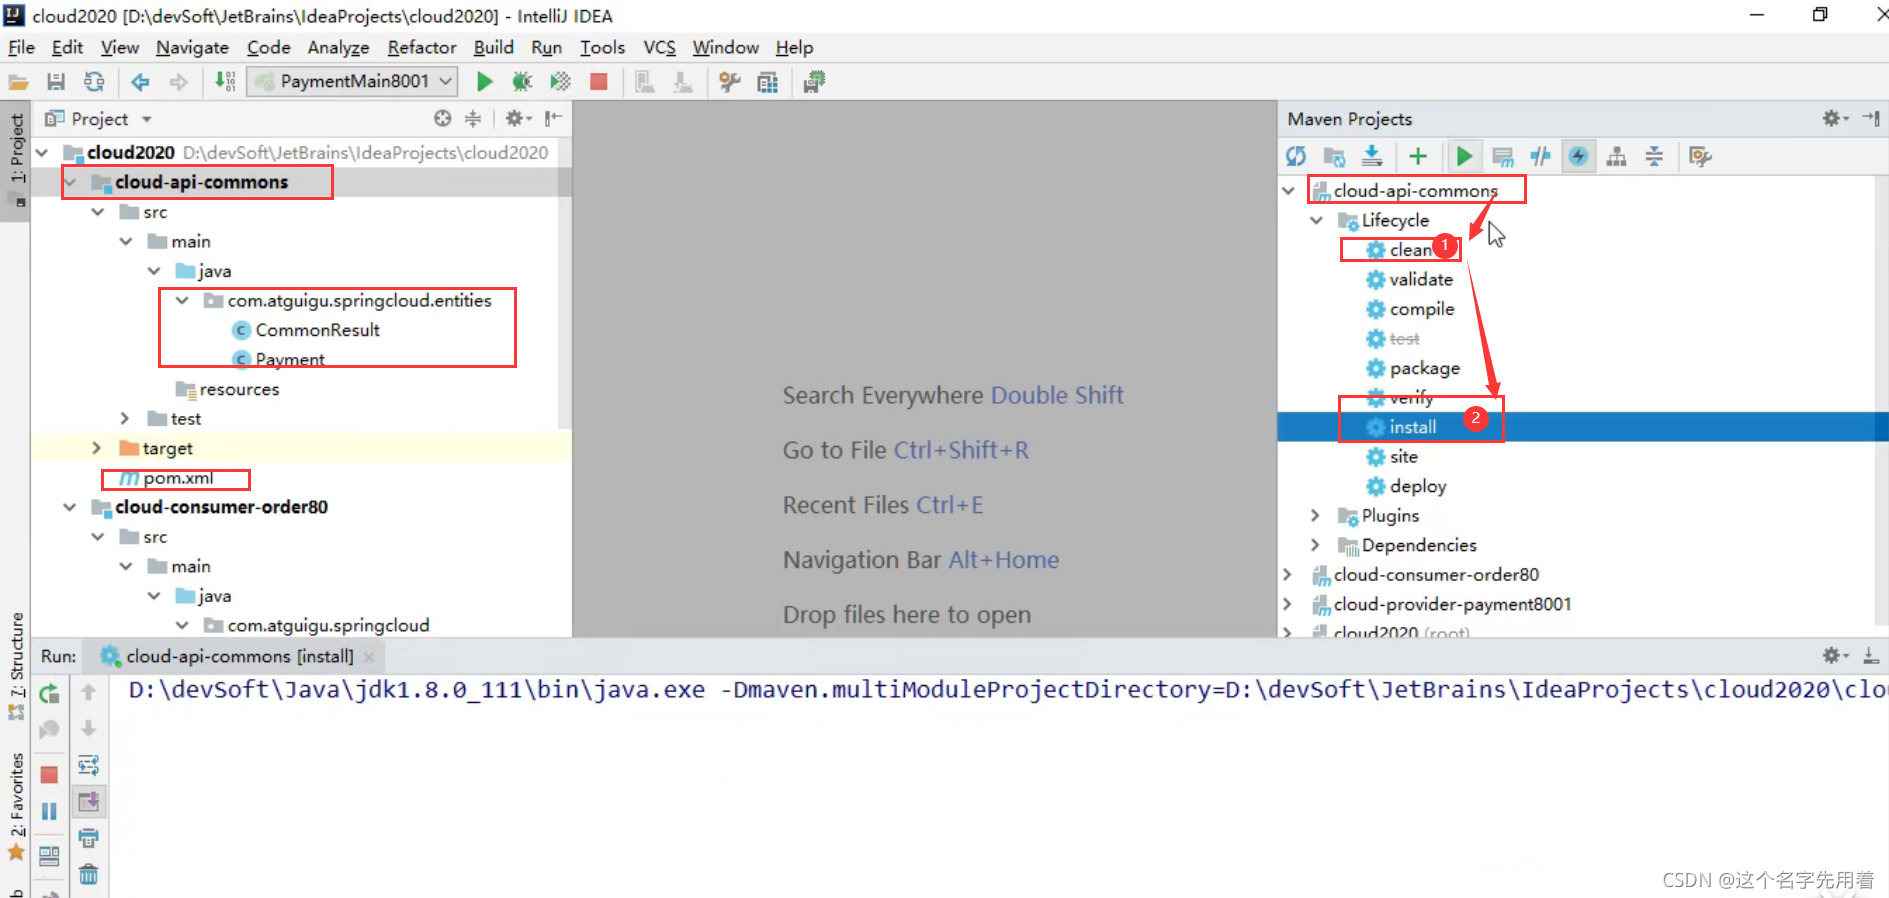
Task: Collapse the cloud-api-commons folder in Project tree
Action: (x=70, y=182)
